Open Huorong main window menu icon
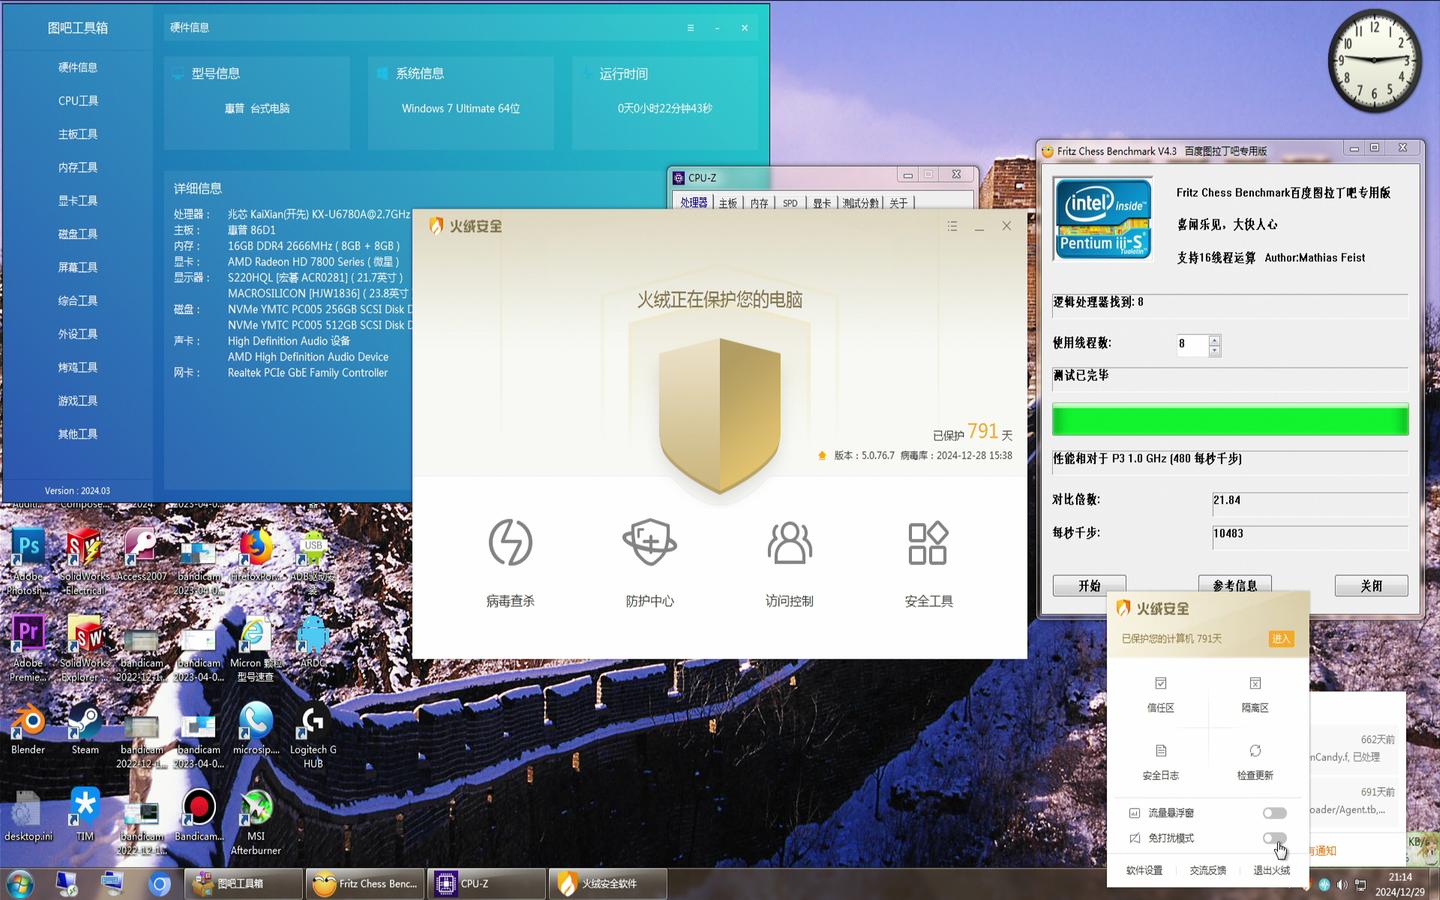Viewport: 1440px width, 900px height. 952,227
